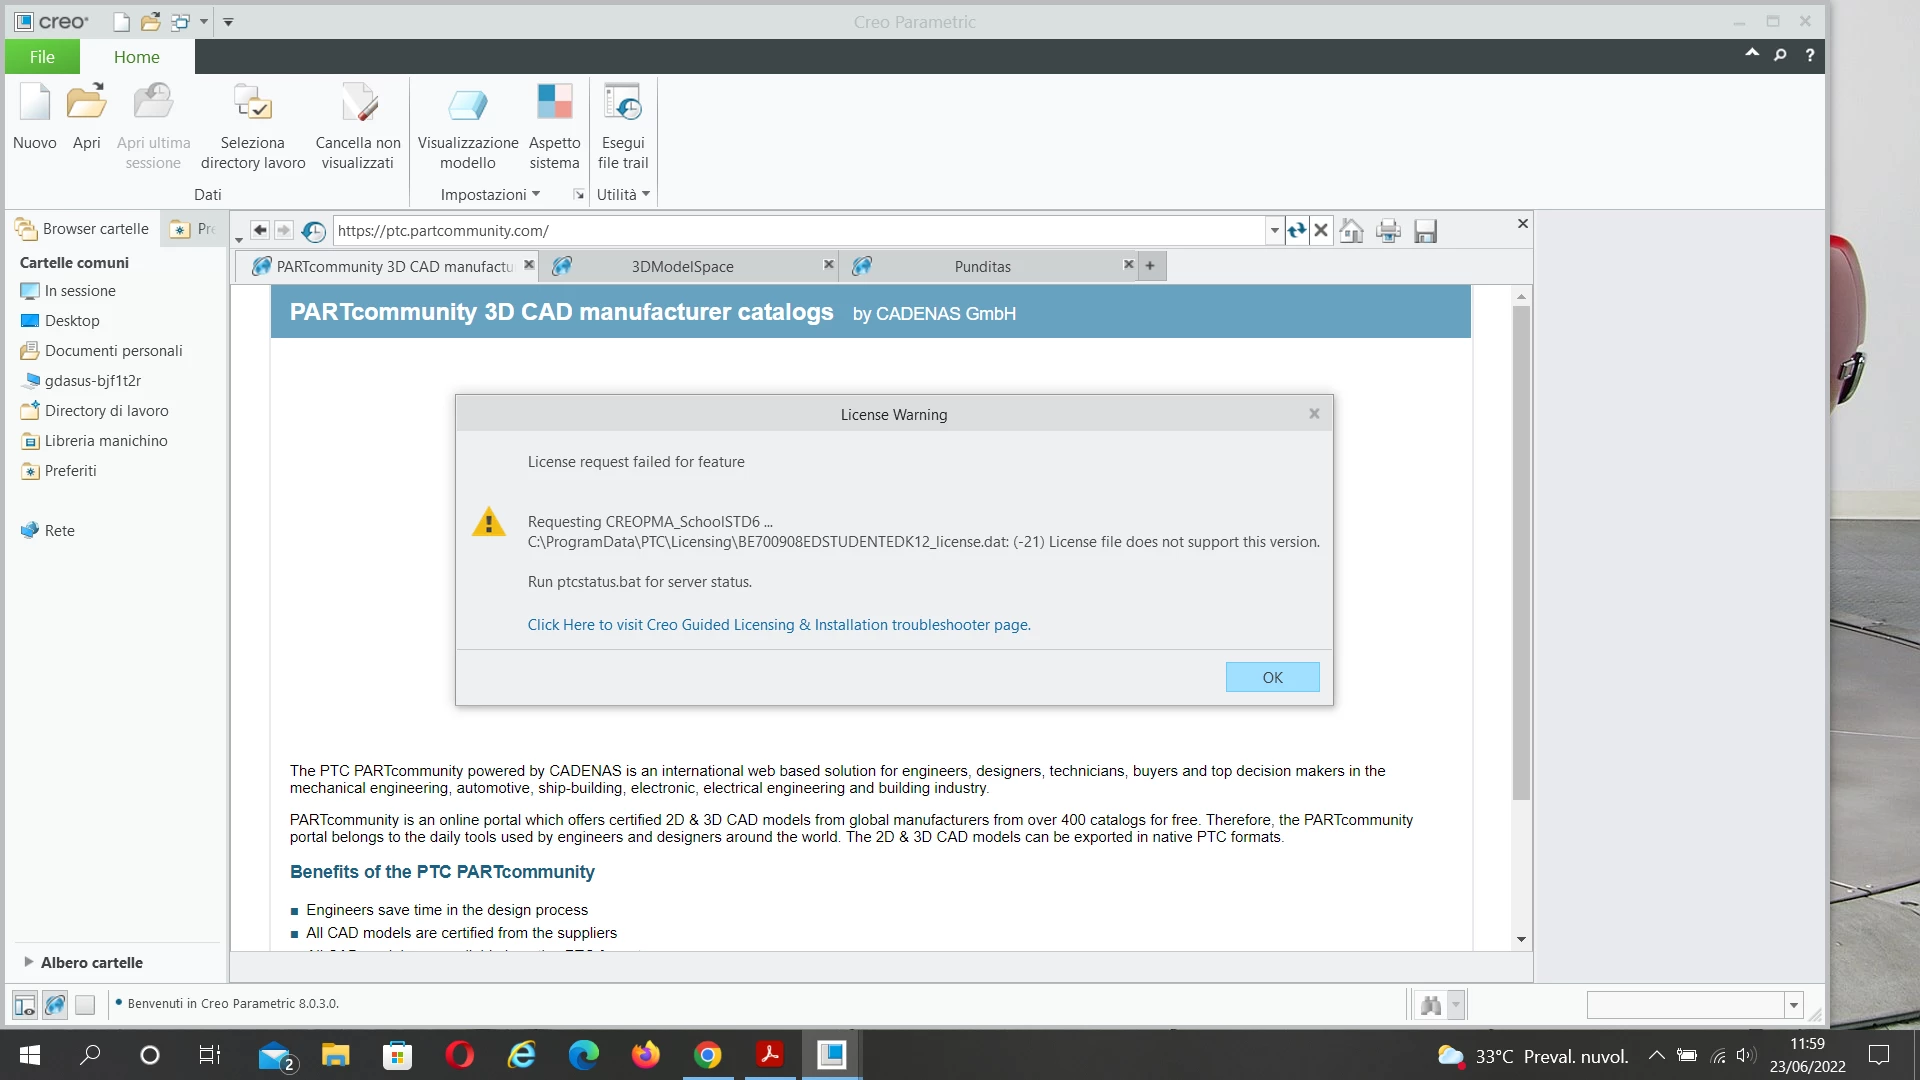Open file with Apri icon
This screenshot has height=1080, width=1920.
pos(86,104)
